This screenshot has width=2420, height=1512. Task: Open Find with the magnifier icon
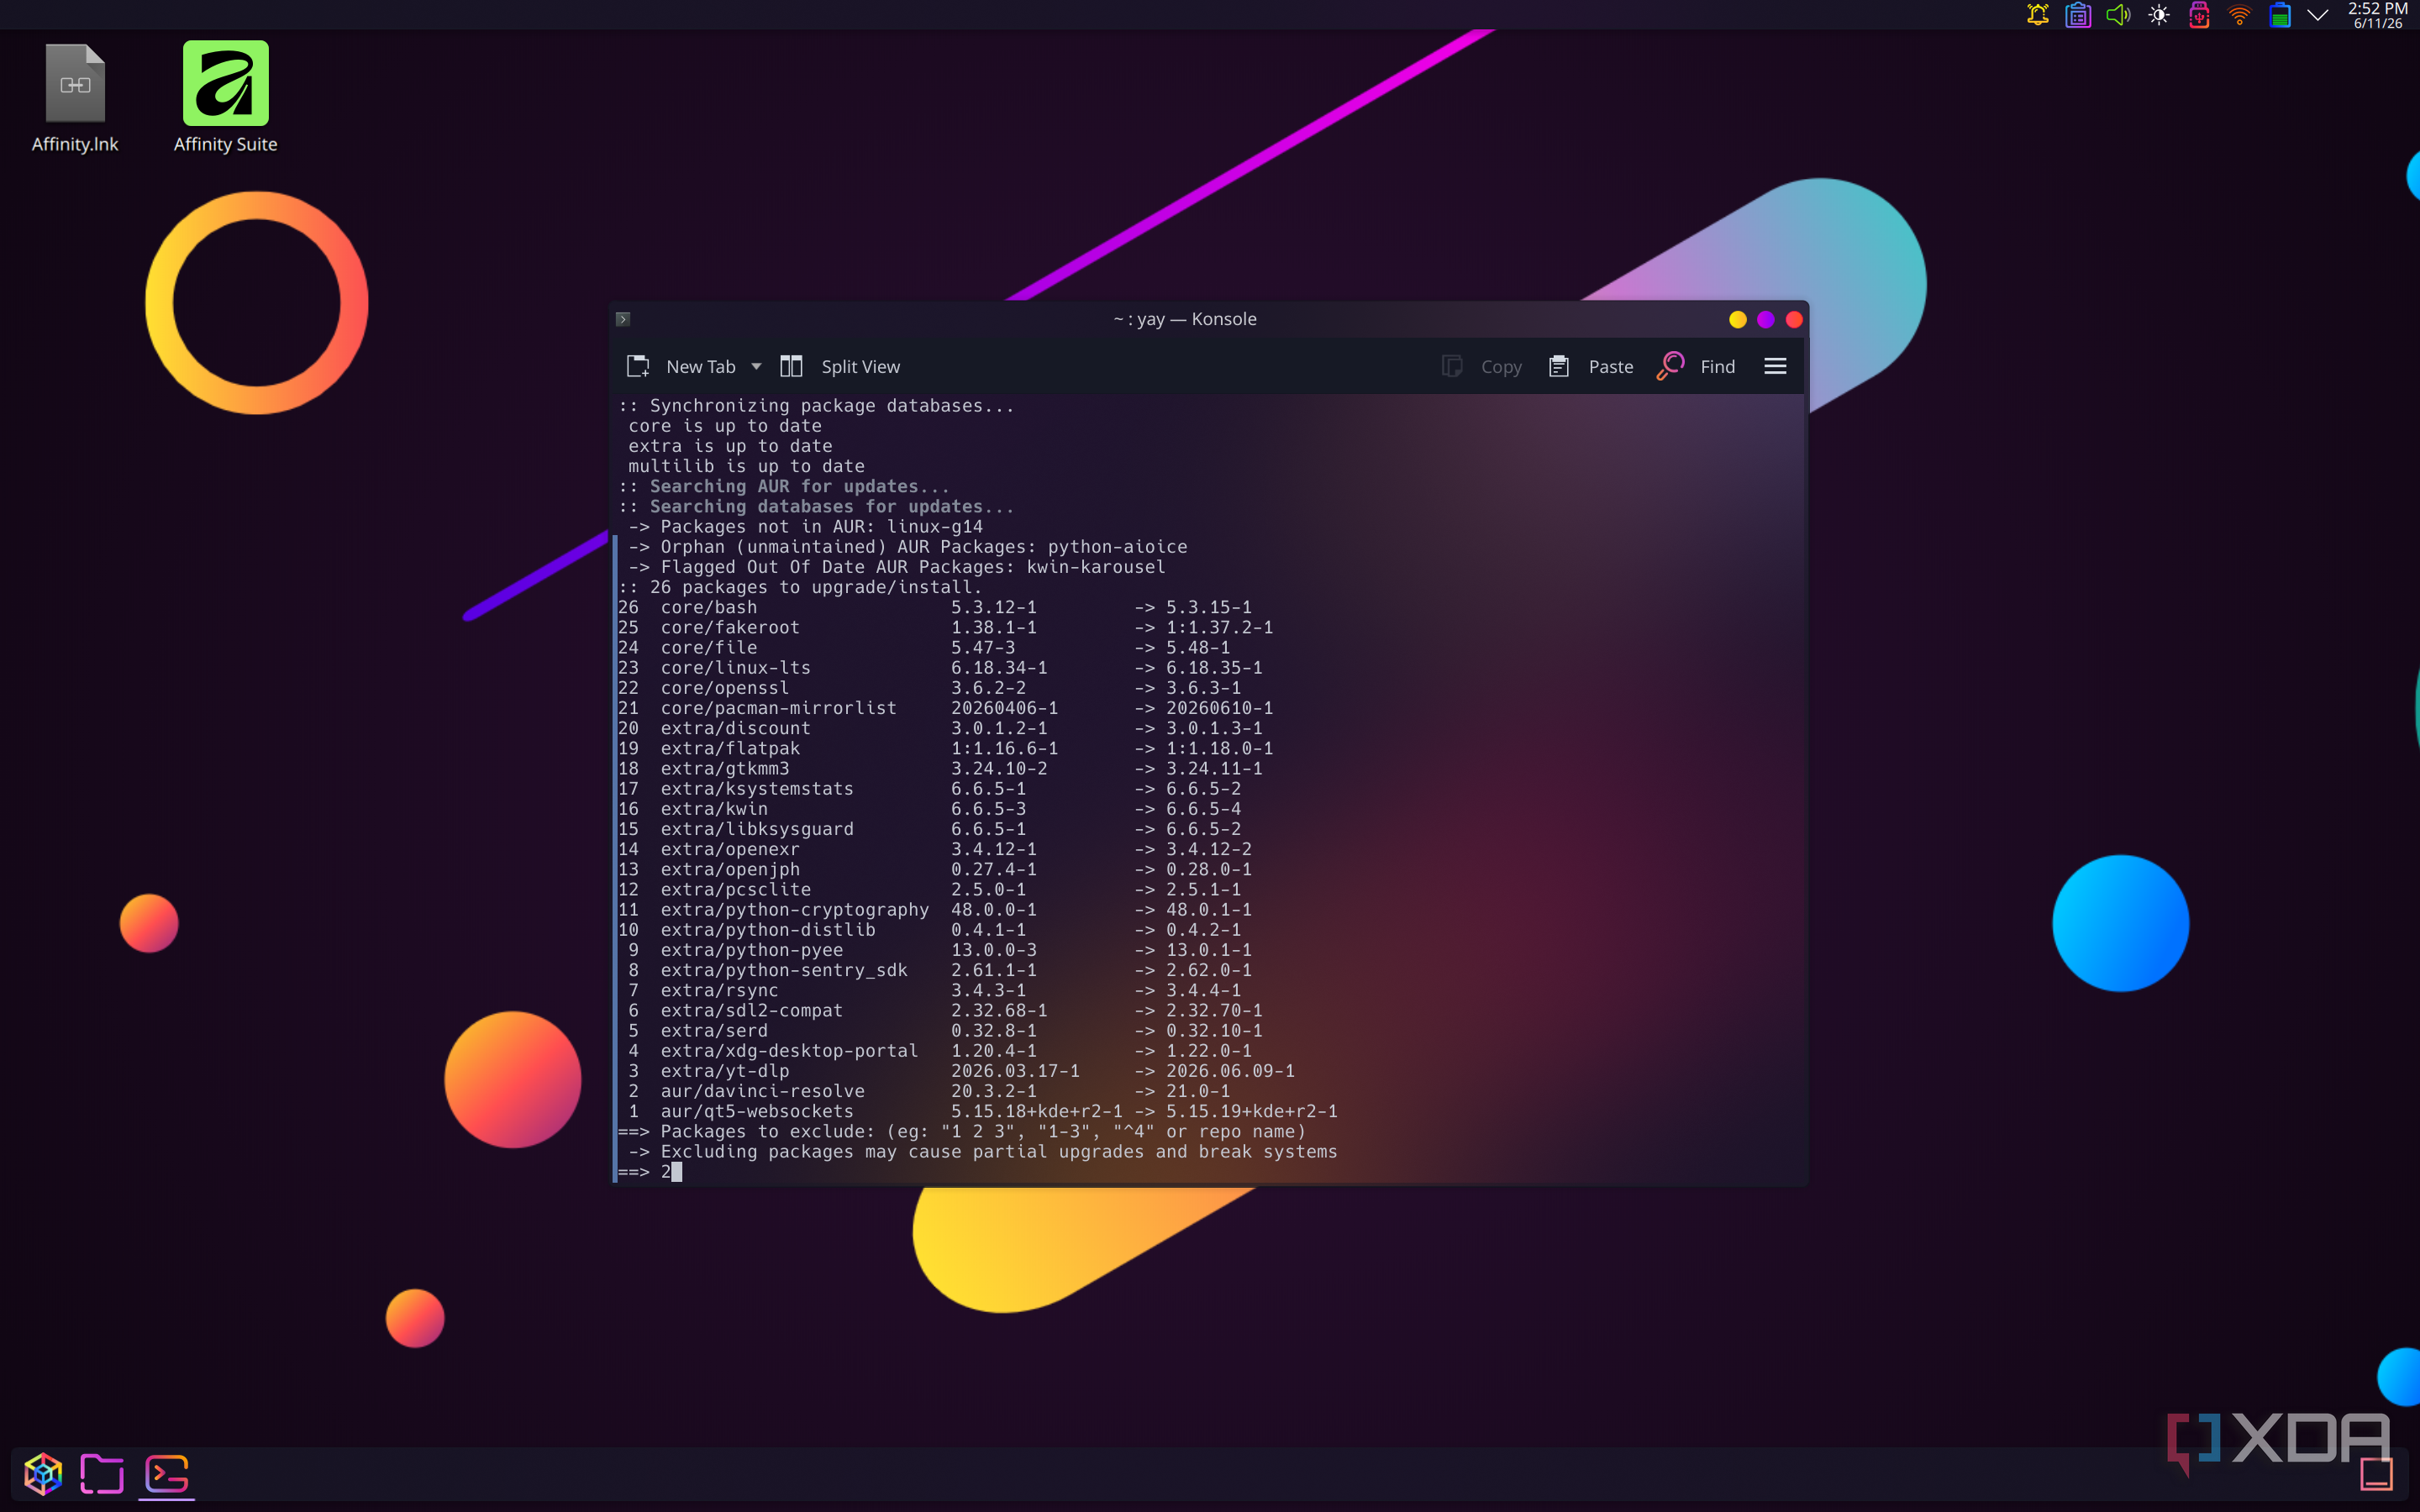[1670, 366]
